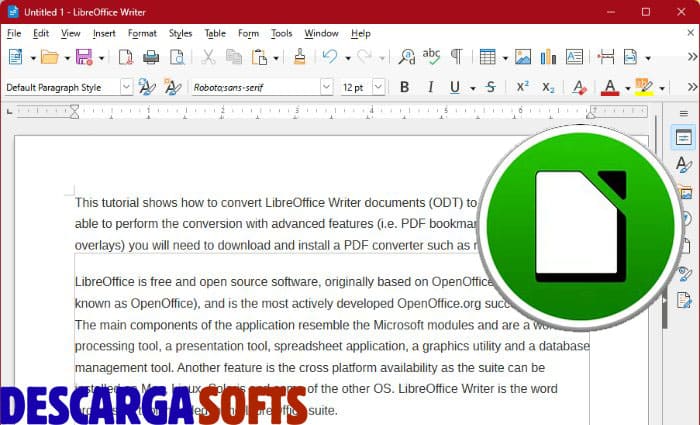Open the font name dropdown arrow
700x425 pixels.
pyautogui.click(x=327, y=87)
